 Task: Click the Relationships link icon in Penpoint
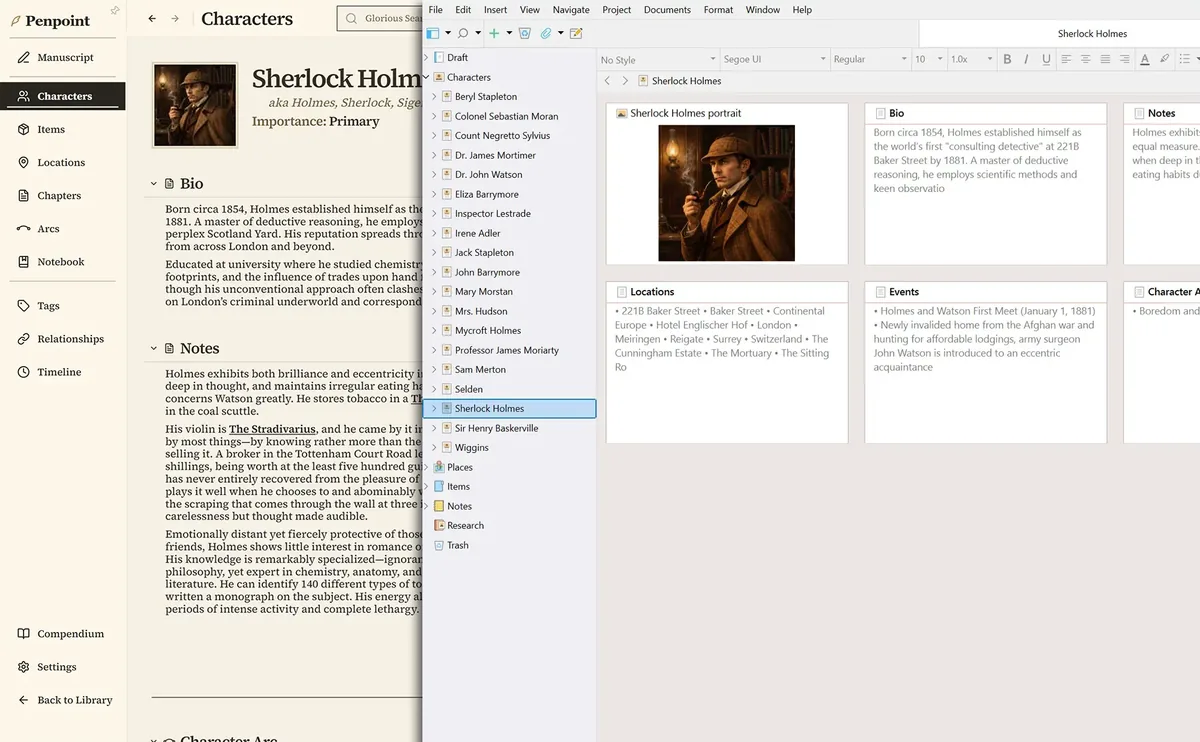pyautogui.click(x=24, y=339)
